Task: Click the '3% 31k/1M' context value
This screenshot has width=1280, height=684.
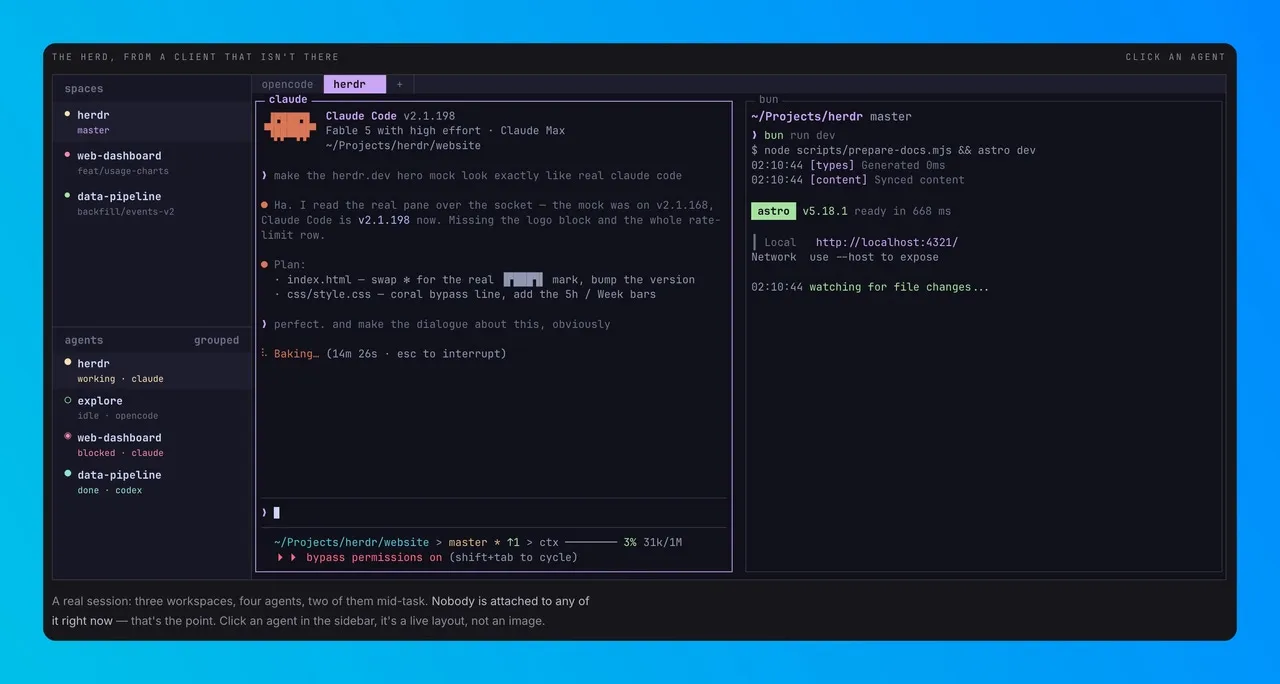Action: [652, 543]
